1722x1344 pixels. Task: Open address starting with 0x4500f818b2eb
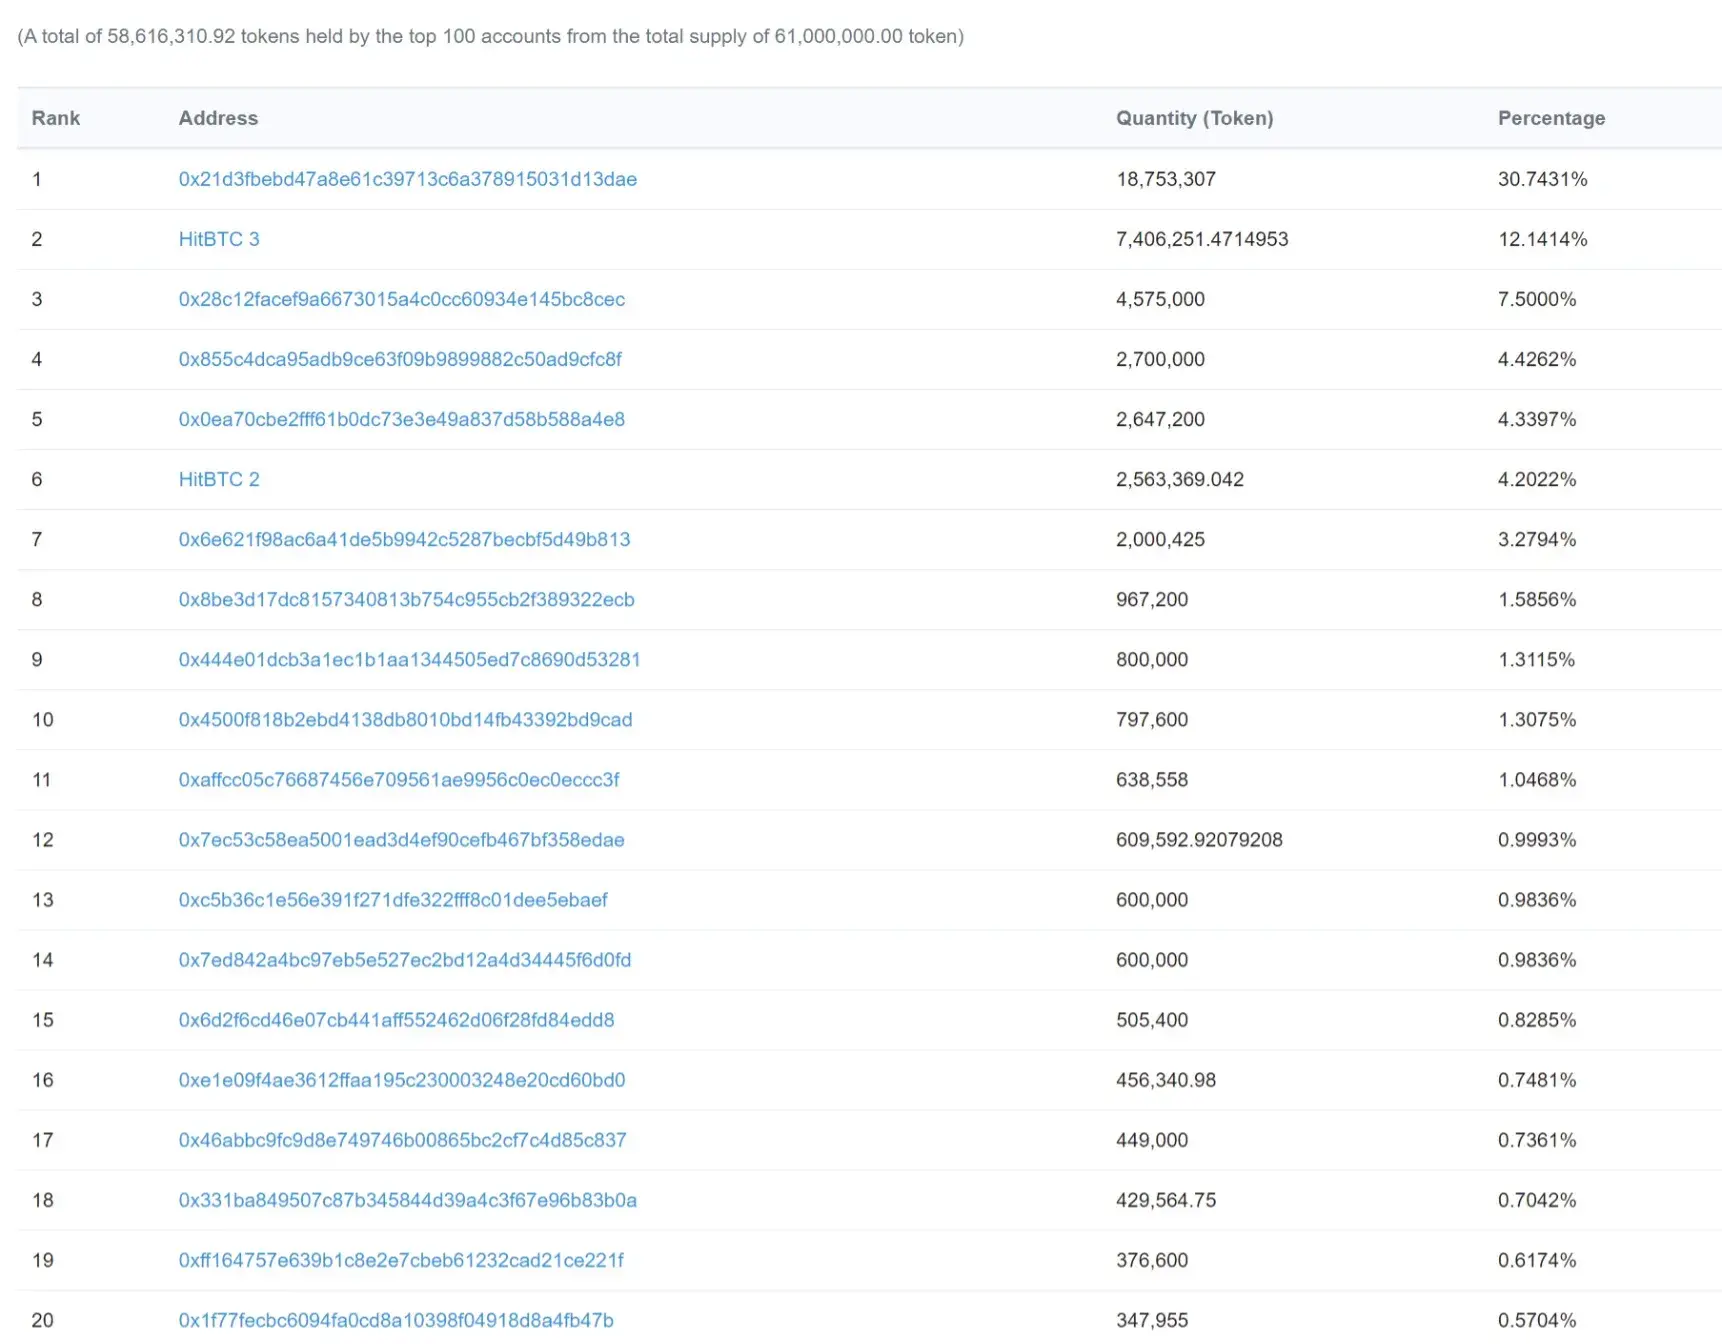point(405,719)
